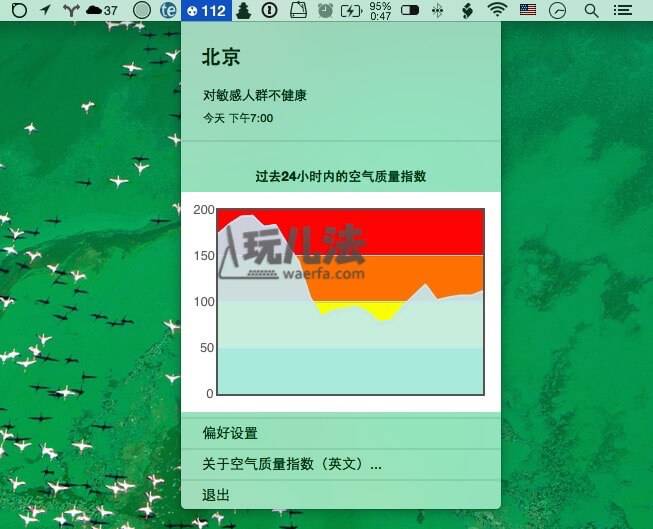
Task: Click the green tree menu bar icon
Action: [x=244, y=10]
